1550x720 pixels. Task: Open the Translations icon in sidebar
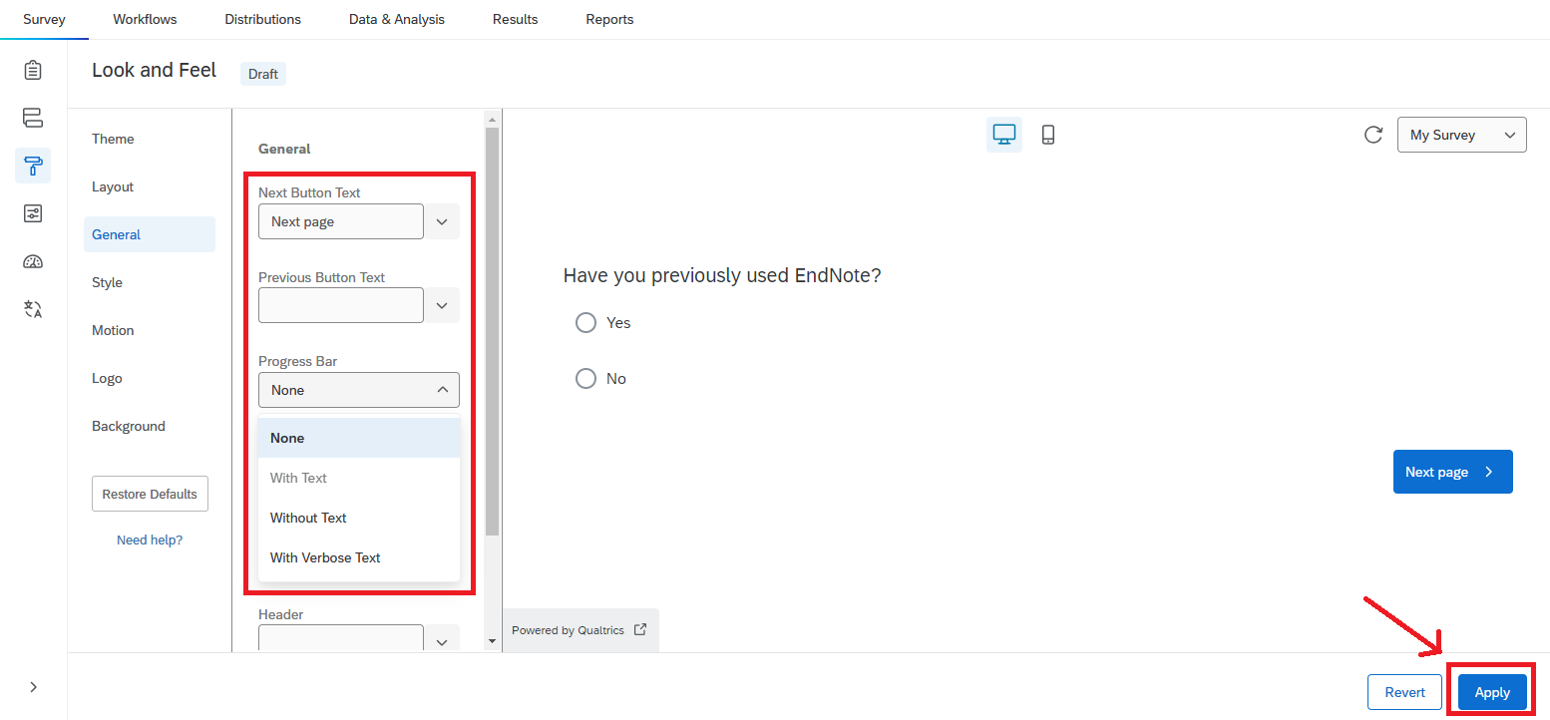33,309
